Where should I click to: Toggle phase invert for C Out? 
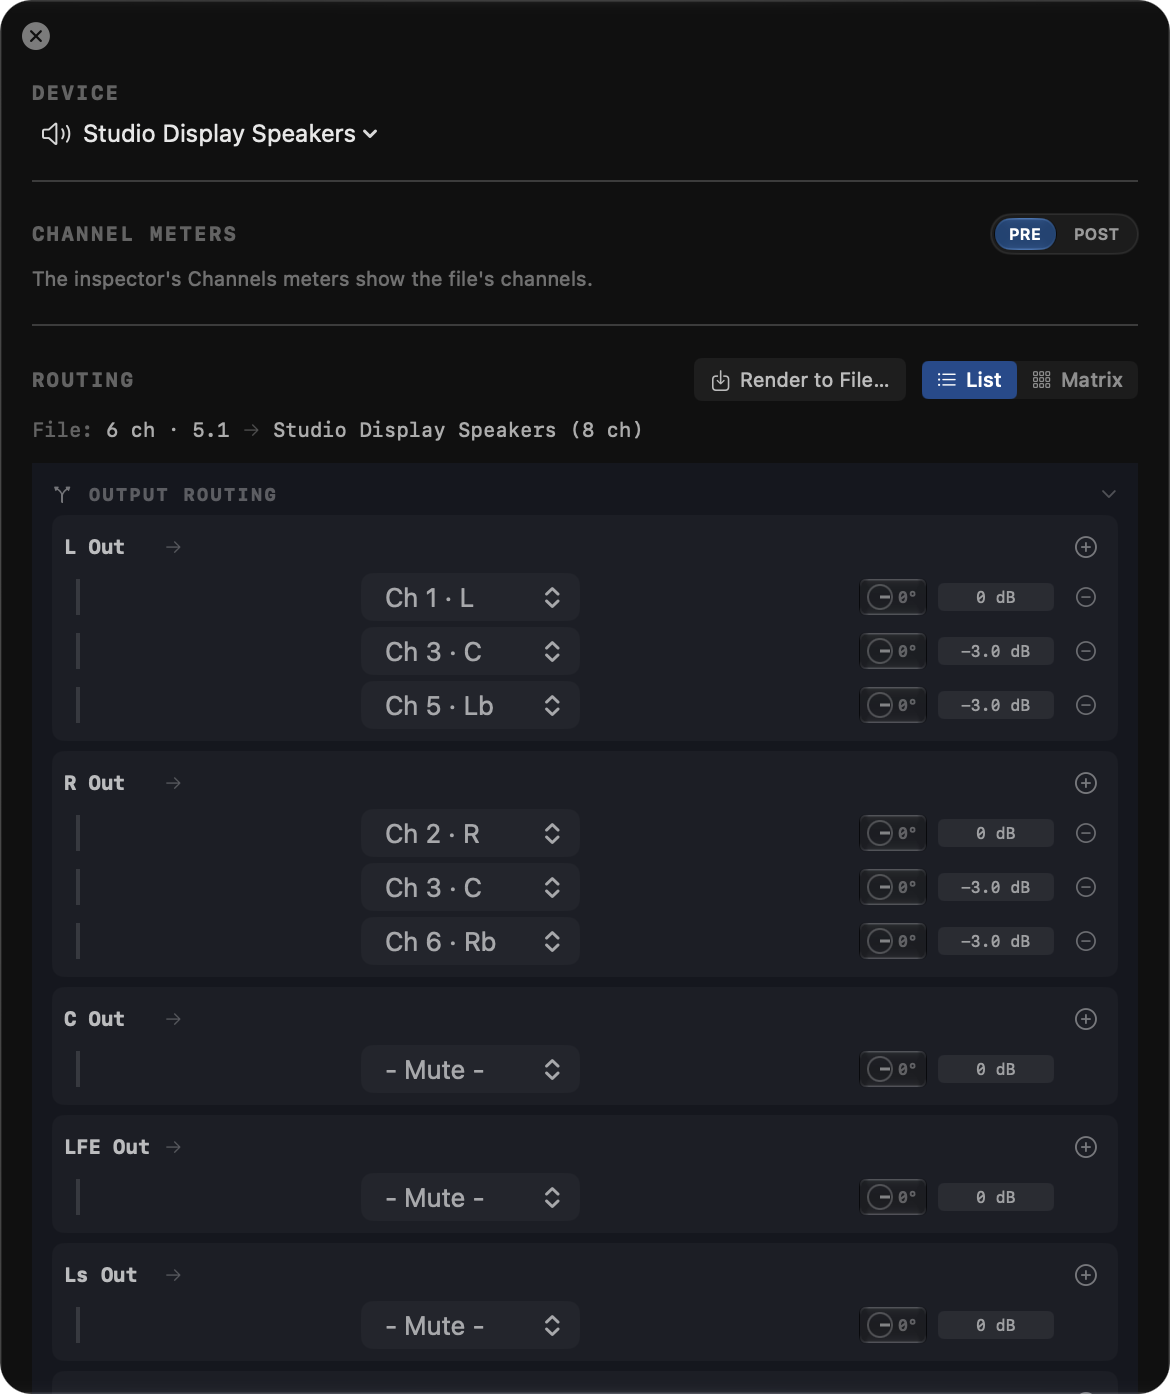pos(893,1069)
